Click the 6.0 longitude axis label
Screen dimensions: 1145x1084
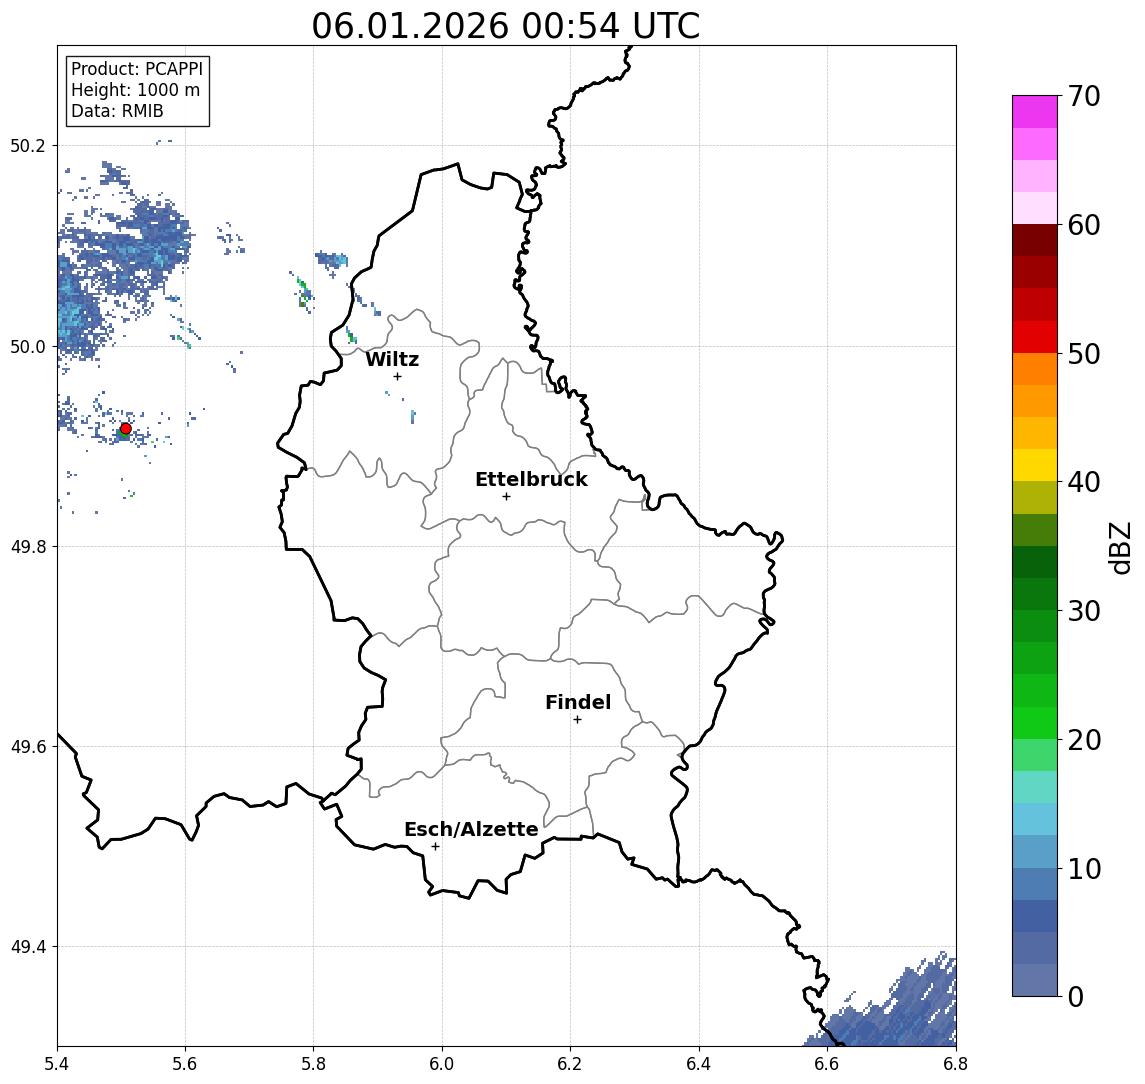coord(442,1064)
